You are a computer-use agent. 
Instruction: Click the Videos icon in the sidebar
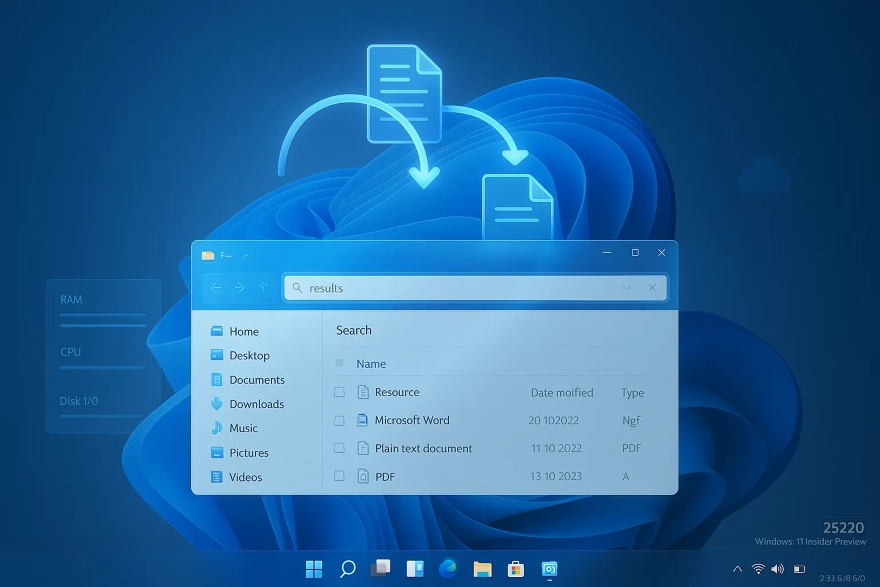click(x=218, y=477)
